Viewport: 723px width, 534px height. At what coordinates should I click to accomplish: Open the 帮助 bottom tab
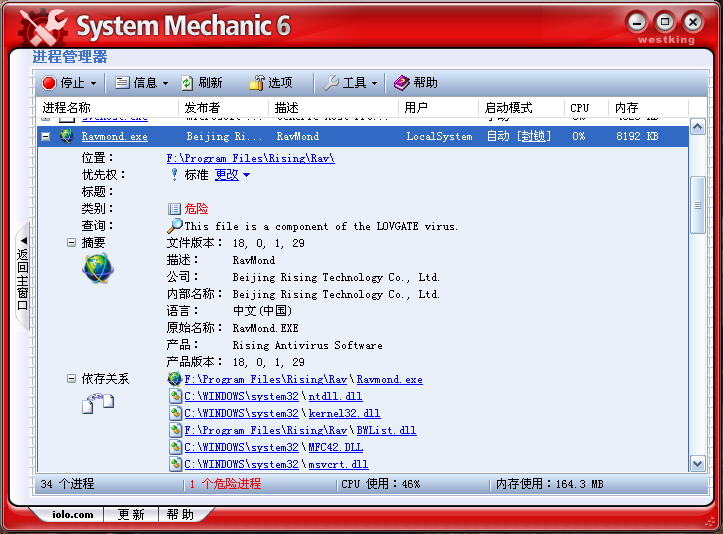coord(180,515)
